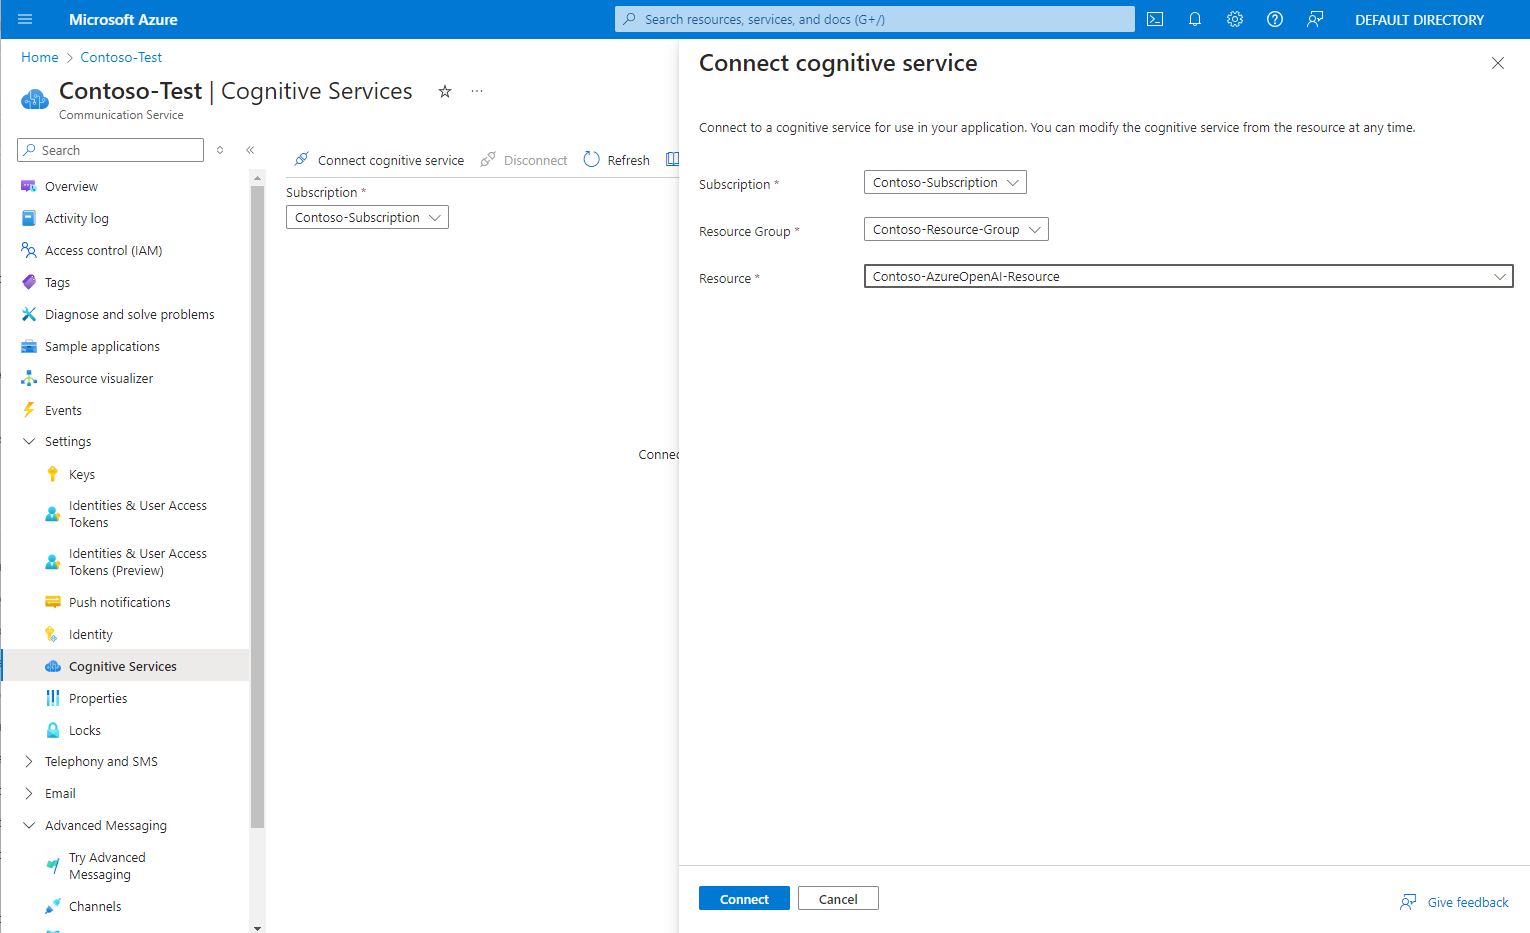The height and width of the screenshot is (933, 1530).
Task: Click Refresh in the toolbar
Action: (x=617, y=160)
